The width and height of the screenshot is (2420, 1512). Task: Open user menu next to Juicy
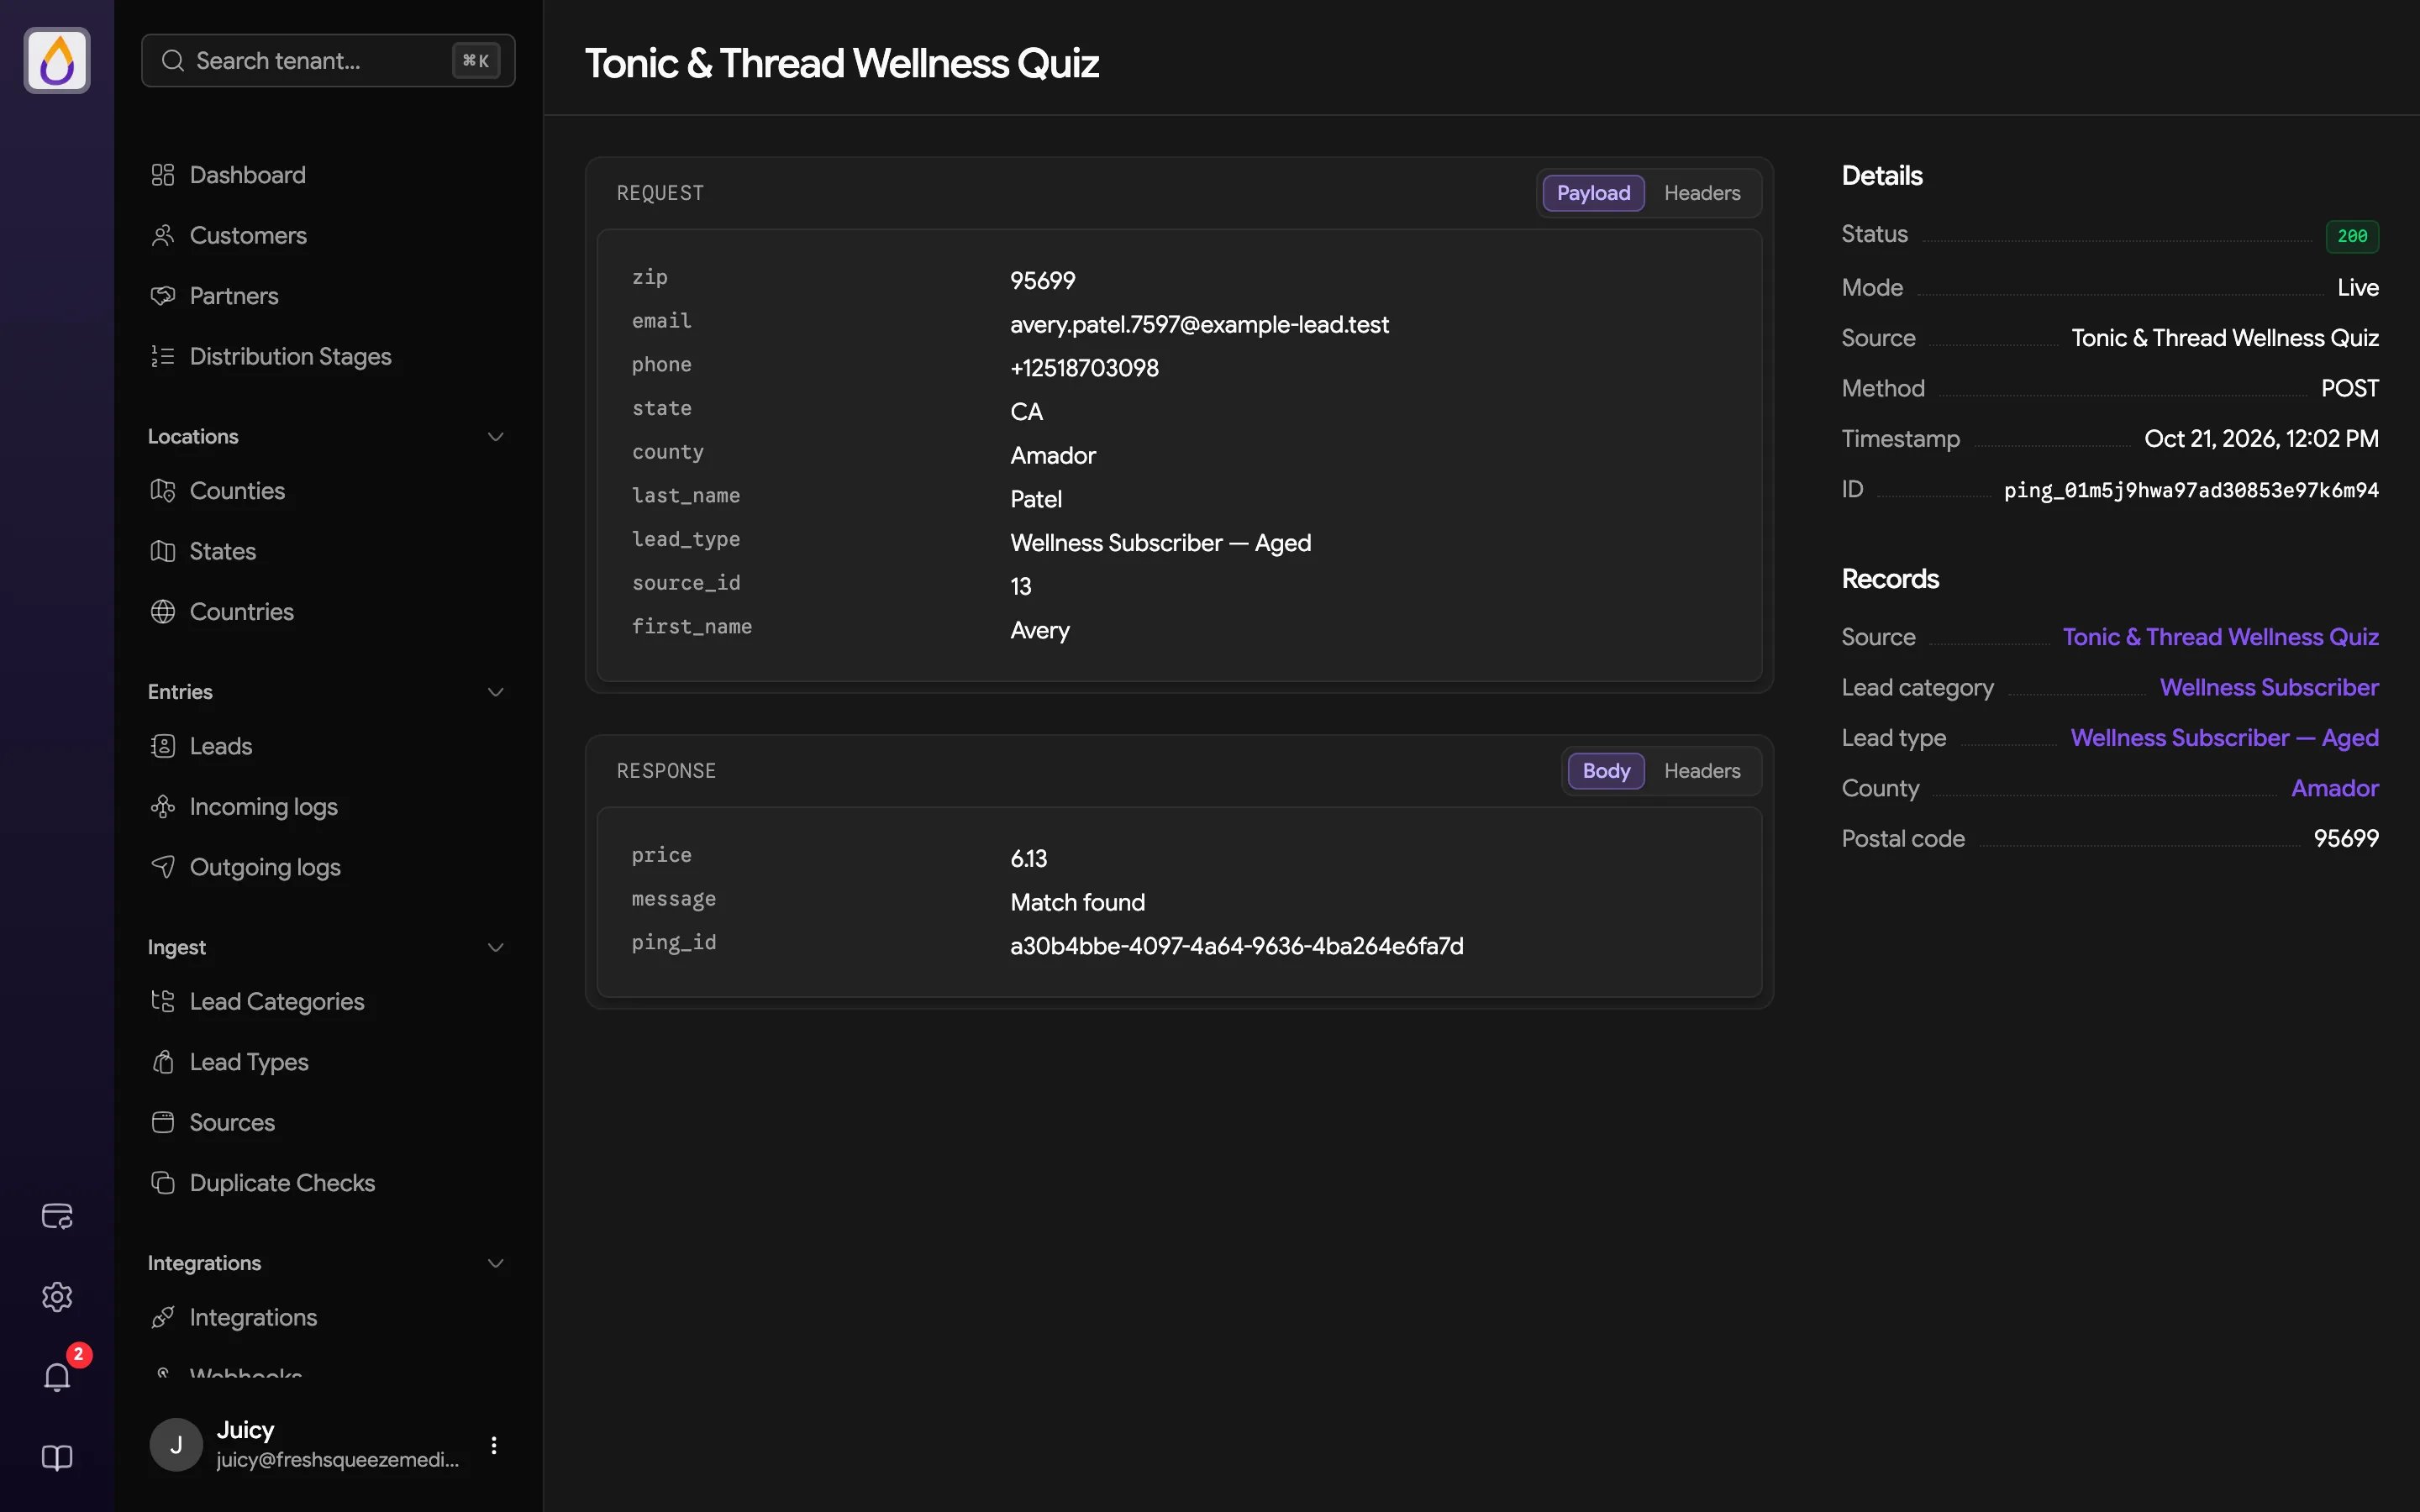pos(494,1445)
